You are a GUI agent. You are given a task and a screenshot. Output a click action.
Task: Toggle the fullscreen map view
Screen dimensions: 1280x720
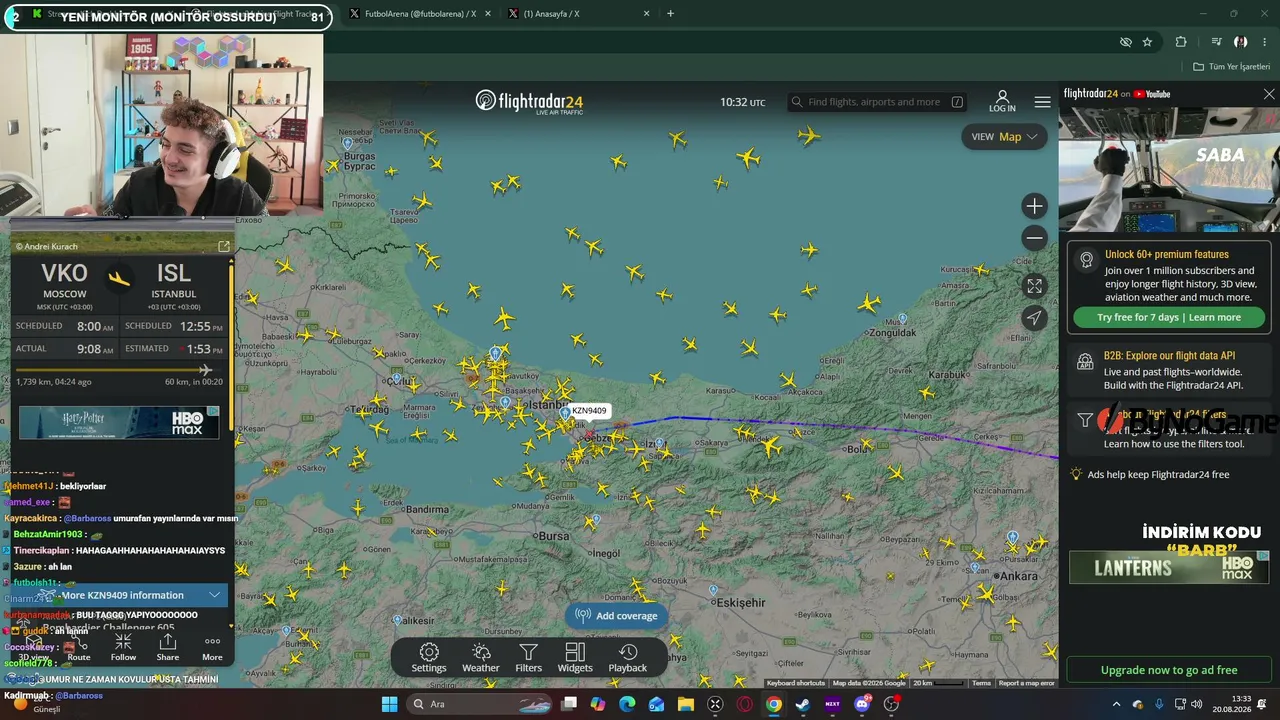[1034, 286]
